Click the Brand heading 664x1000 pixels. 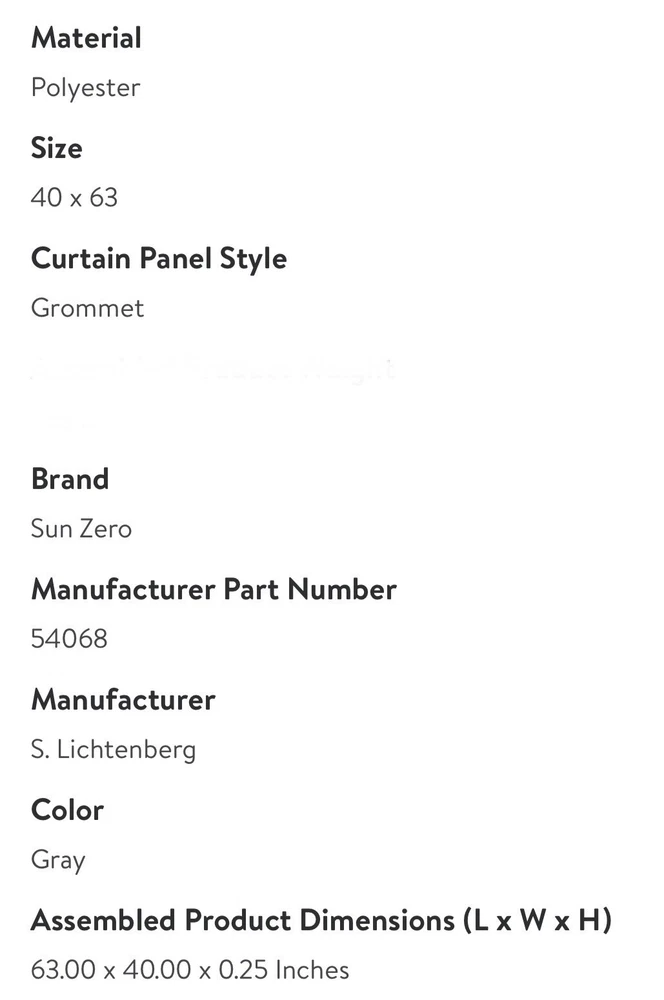click(69, 479)
